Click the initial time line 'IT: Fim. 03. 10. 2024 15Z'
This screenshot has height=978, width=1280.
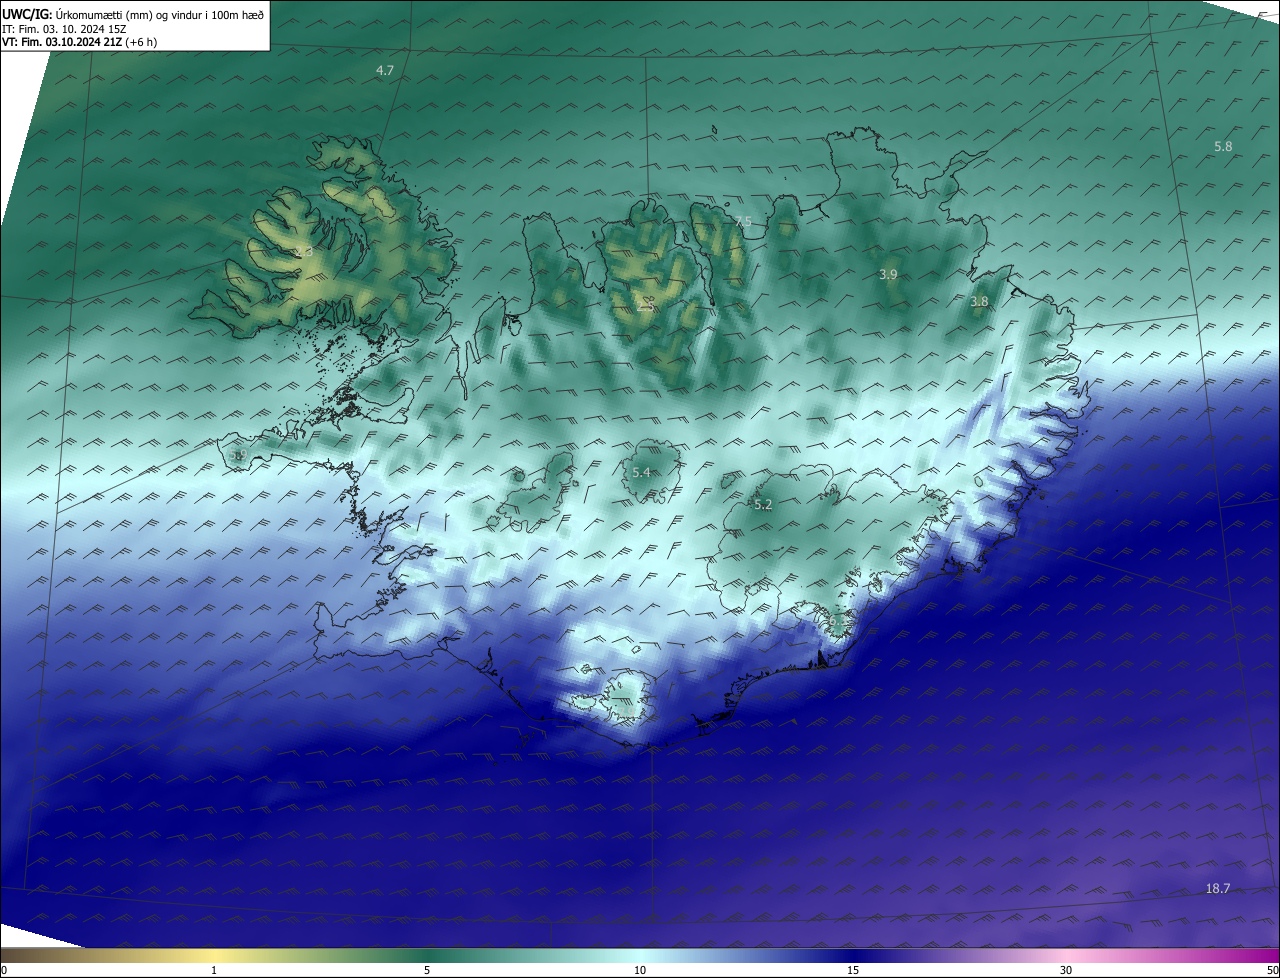[x=64, y=28]
